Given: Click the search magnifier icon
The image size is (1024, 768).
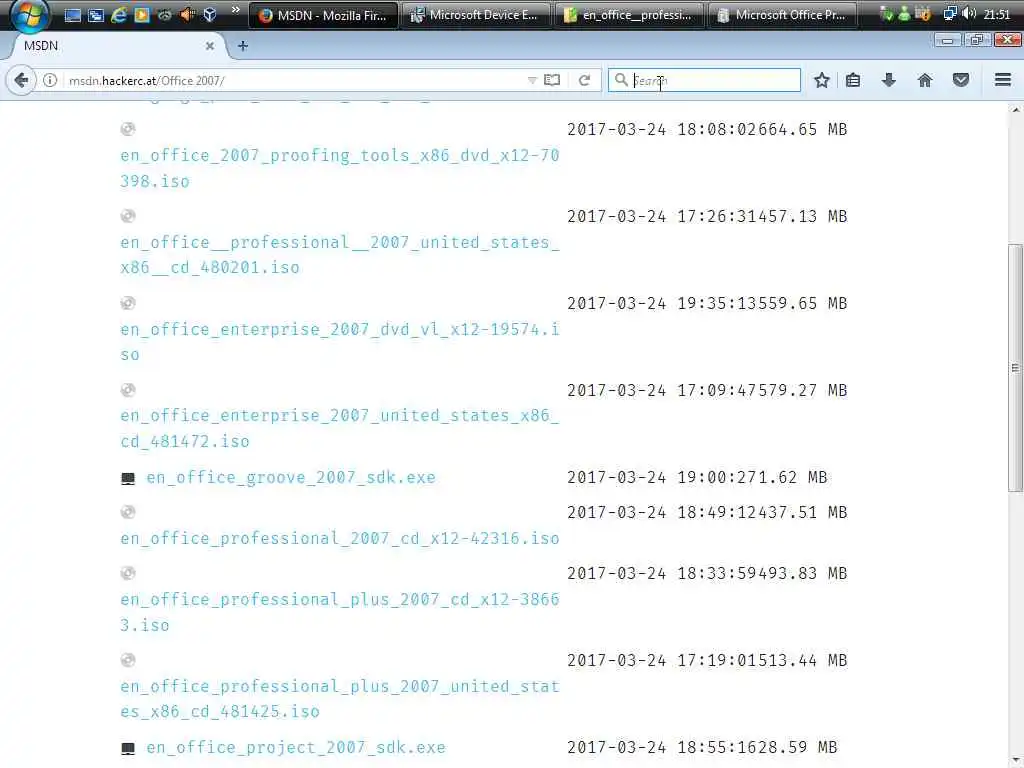Looking at the screenshot, I should (621, 80).
